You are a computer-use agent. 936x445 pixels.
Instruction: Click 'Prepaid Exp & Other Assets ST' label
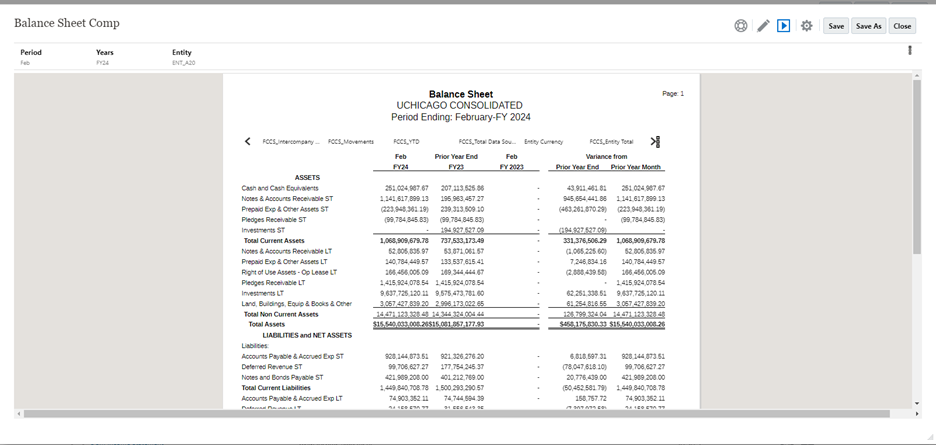[285, 209]
